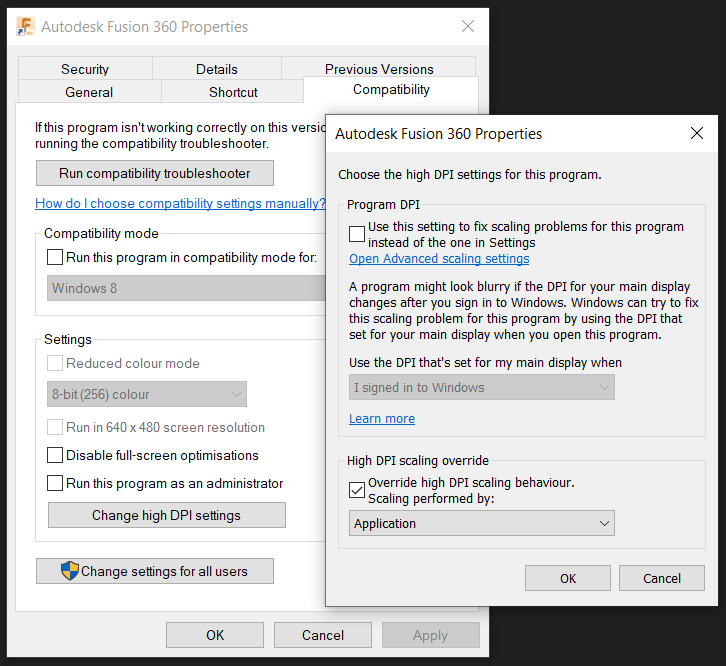Expand the Application scaling dropdown
The width and height of the screenshot is (726, 666).
coord(482,523)
